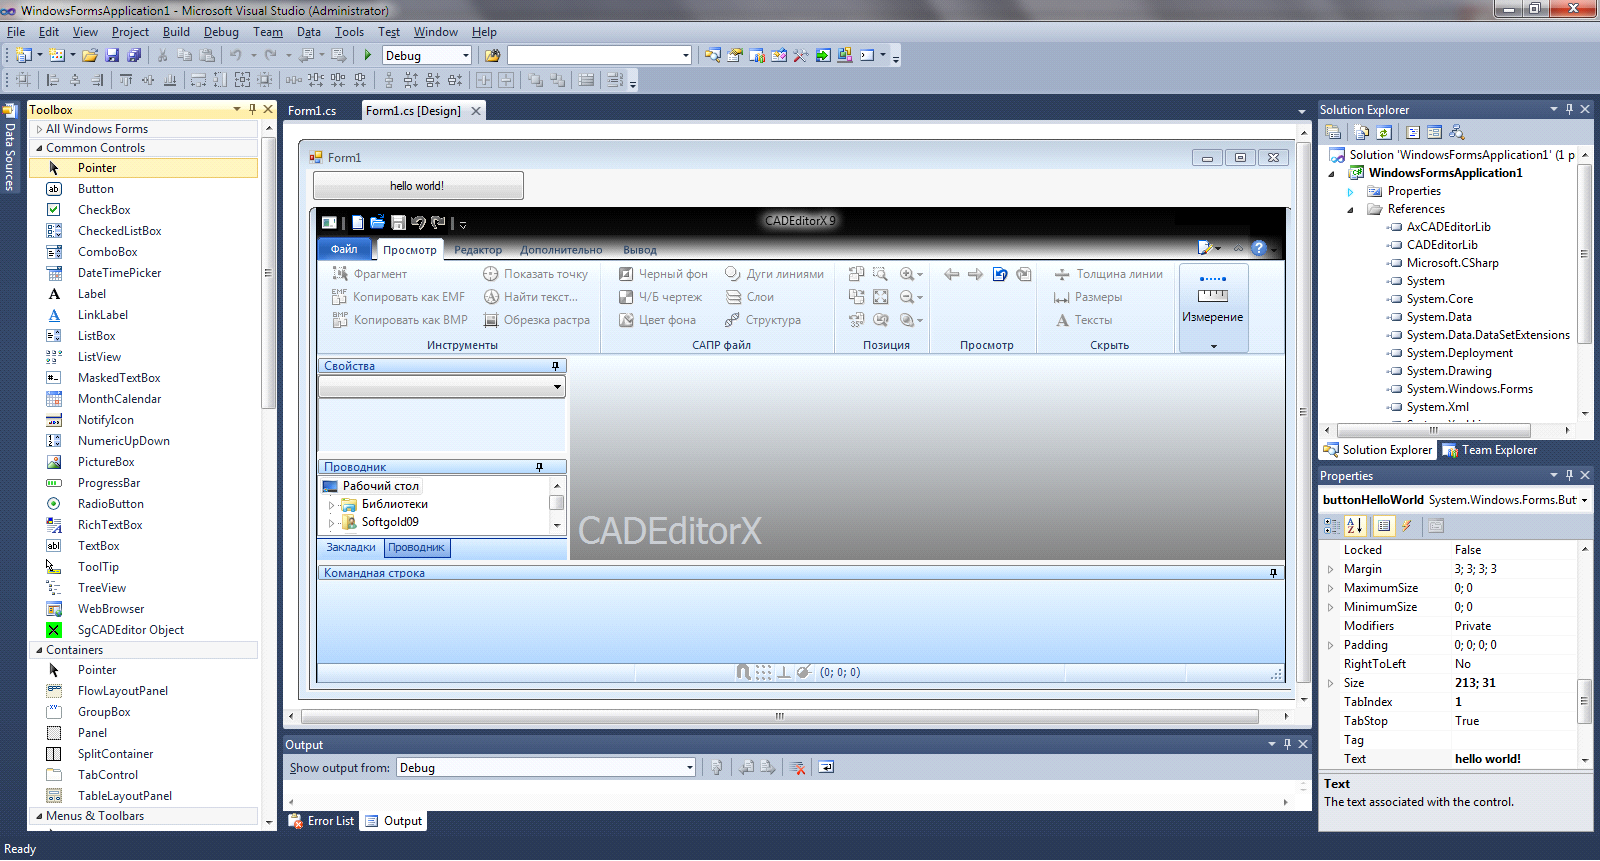This screenshot has height=861, width=1600.
Task: Click the Toolbox window icon in toolbar
Action: coord(801,55)
